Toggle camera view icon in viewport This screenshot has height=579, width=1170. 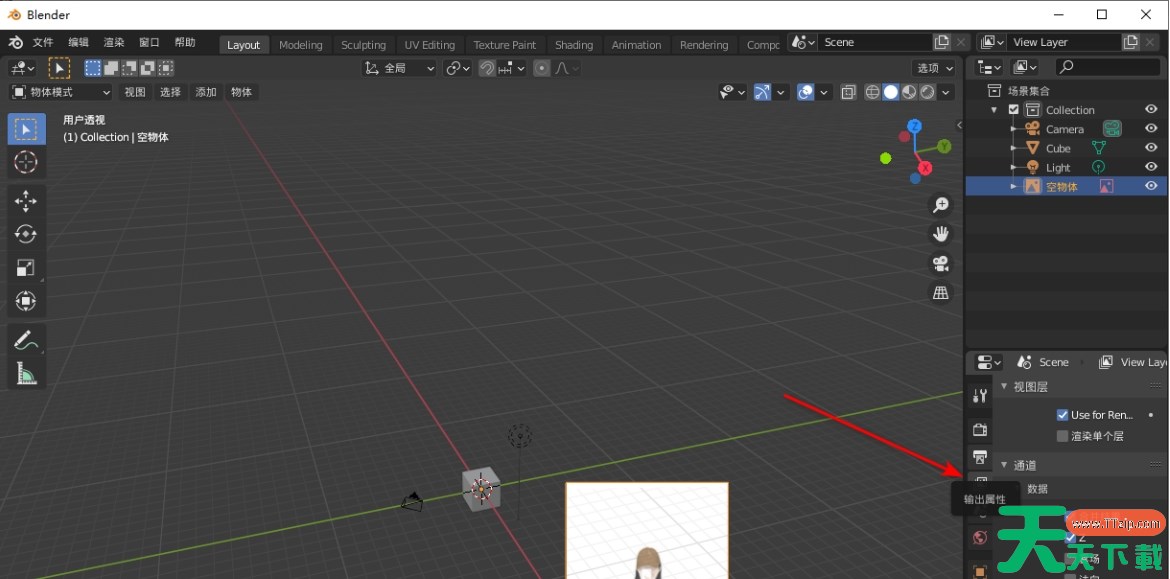(940, 264)
